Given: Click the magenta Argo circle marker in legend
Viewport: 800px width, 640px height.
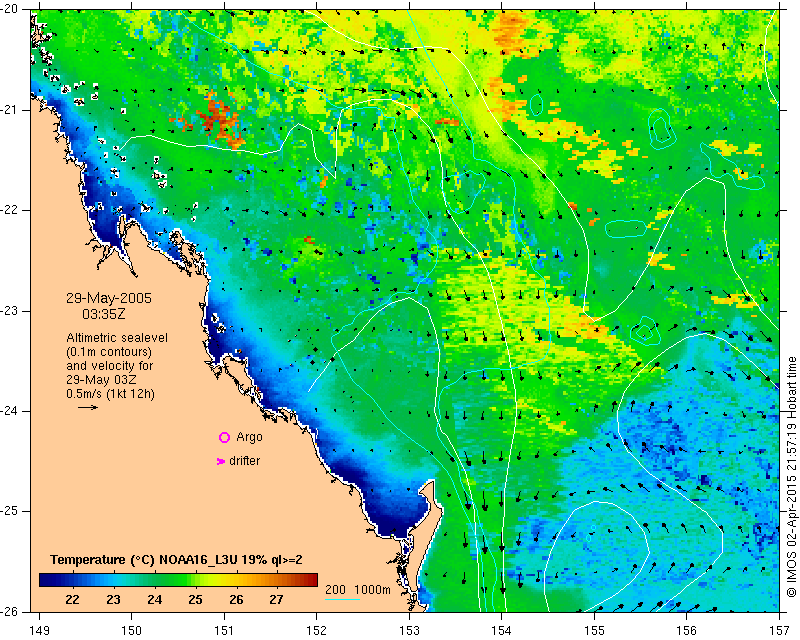Looking at the screenshot, I should pyautogui.click(x=224, y=437).
